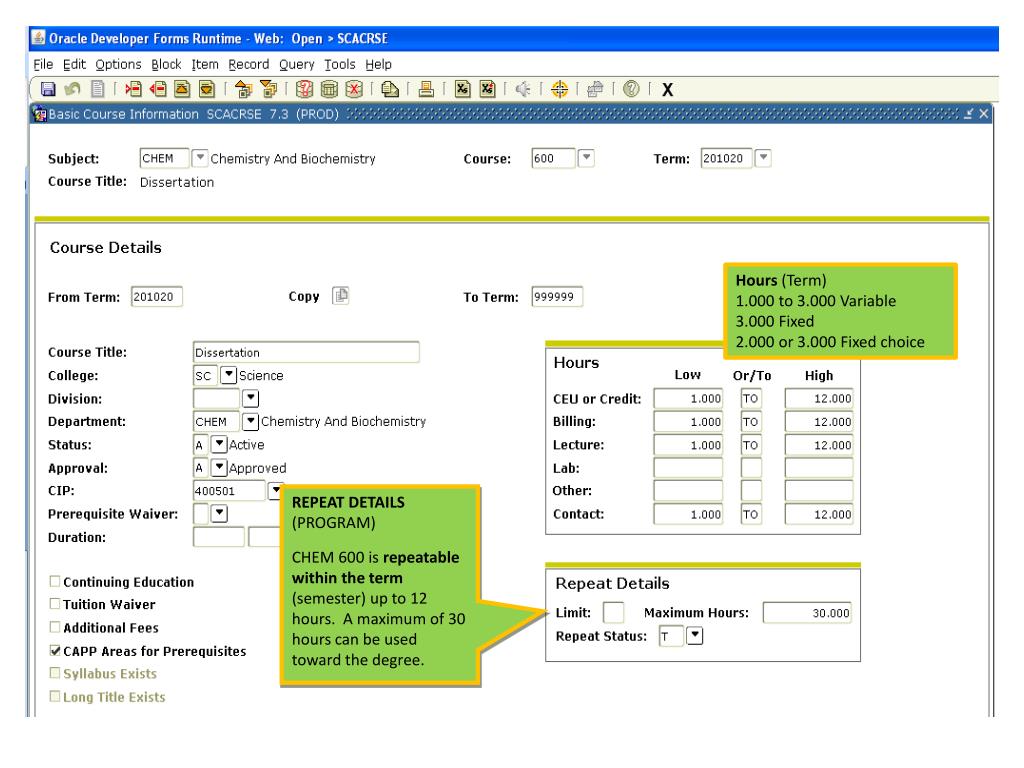Click the Repeat Details Limit field
Viewport: 1024px width, 768px height.
click(613, 613)
